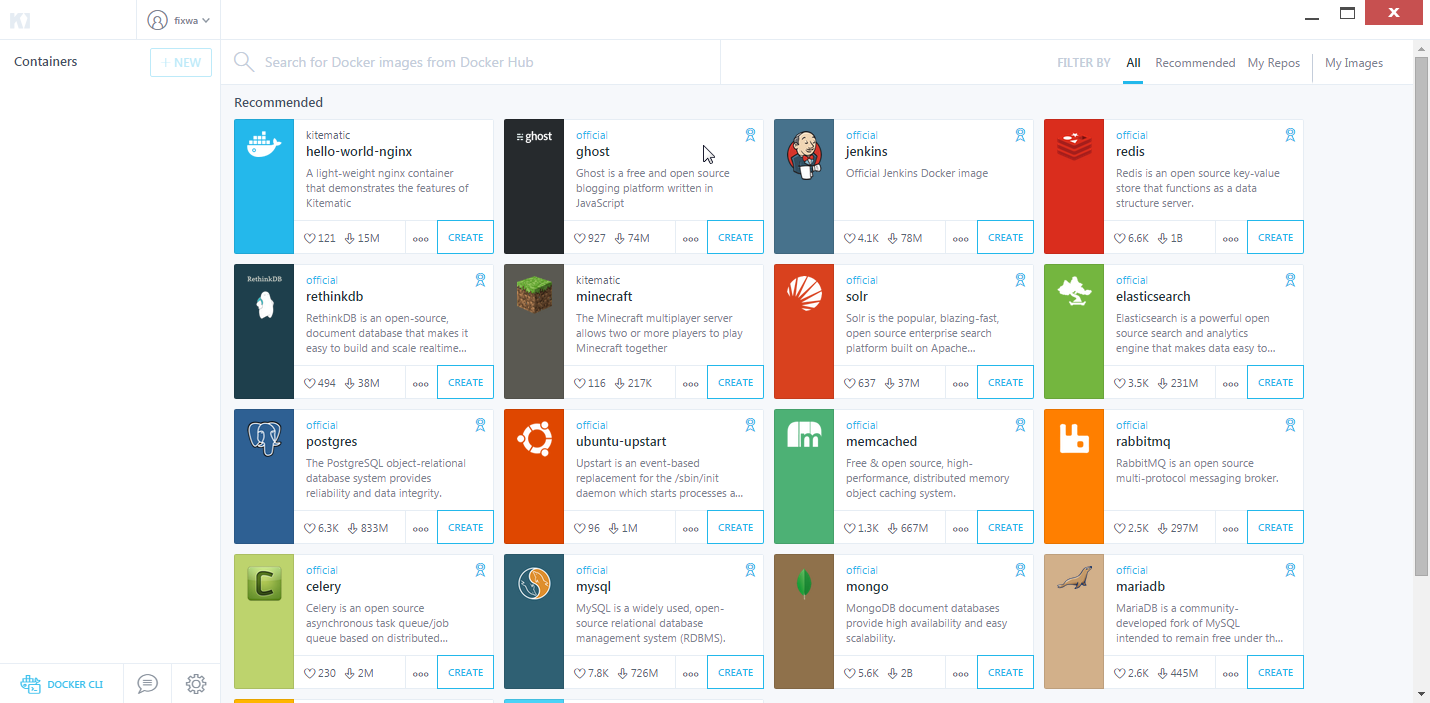Viewport: 1430px width, 703px height.
Task: Click the official ribbon badge on jenkins
Action: (x=1020, y=135)
